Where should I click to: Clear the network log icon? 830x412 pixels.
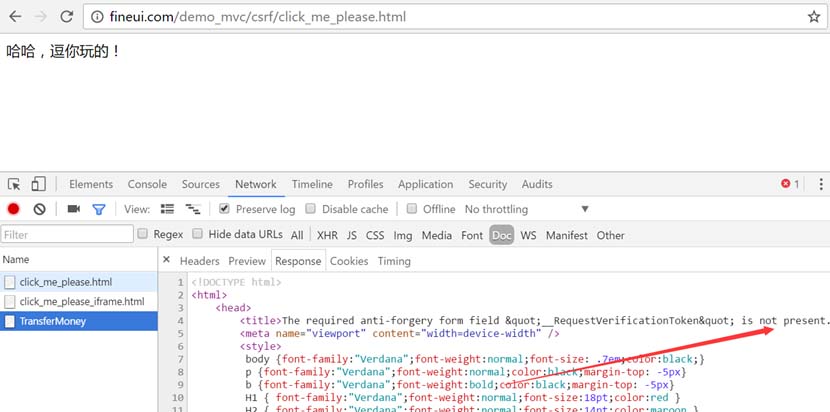[x=39, y=209]
